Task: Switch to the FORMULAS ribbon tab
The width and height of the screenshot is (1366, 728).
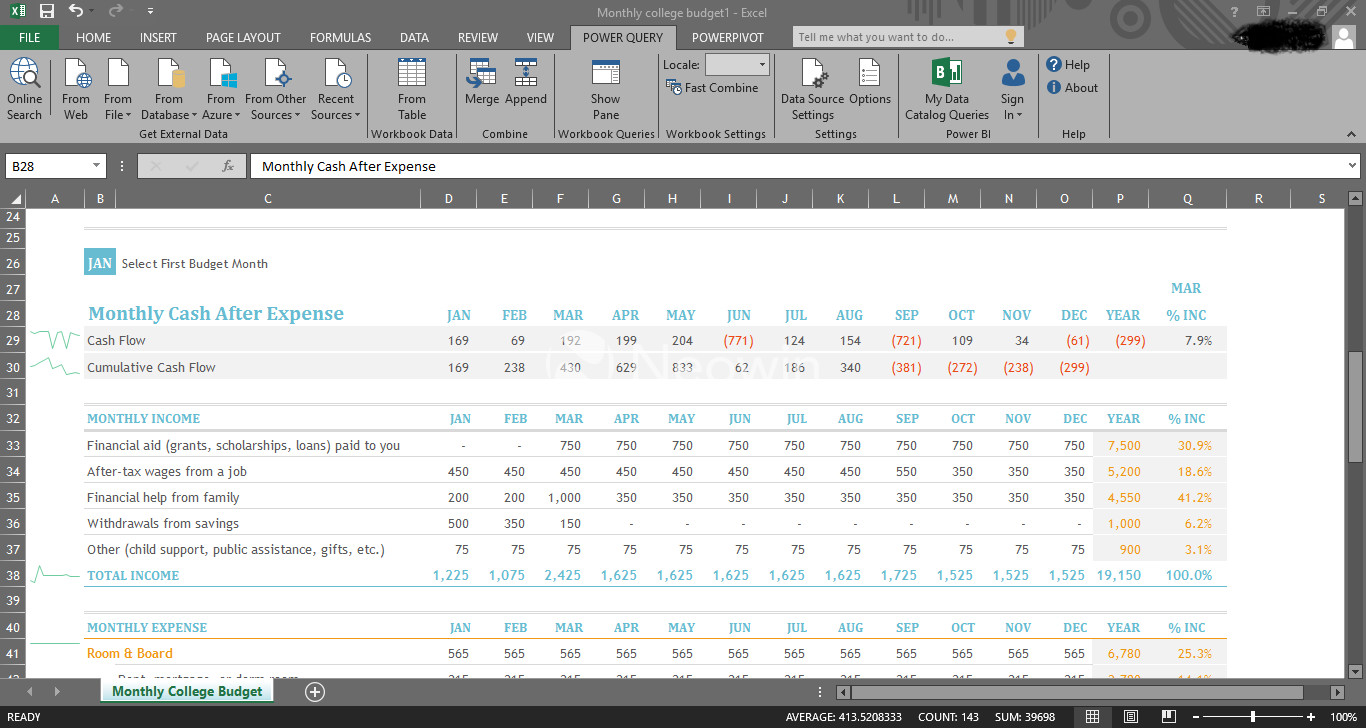Action: pyautogui.click(x=340, y=37)
